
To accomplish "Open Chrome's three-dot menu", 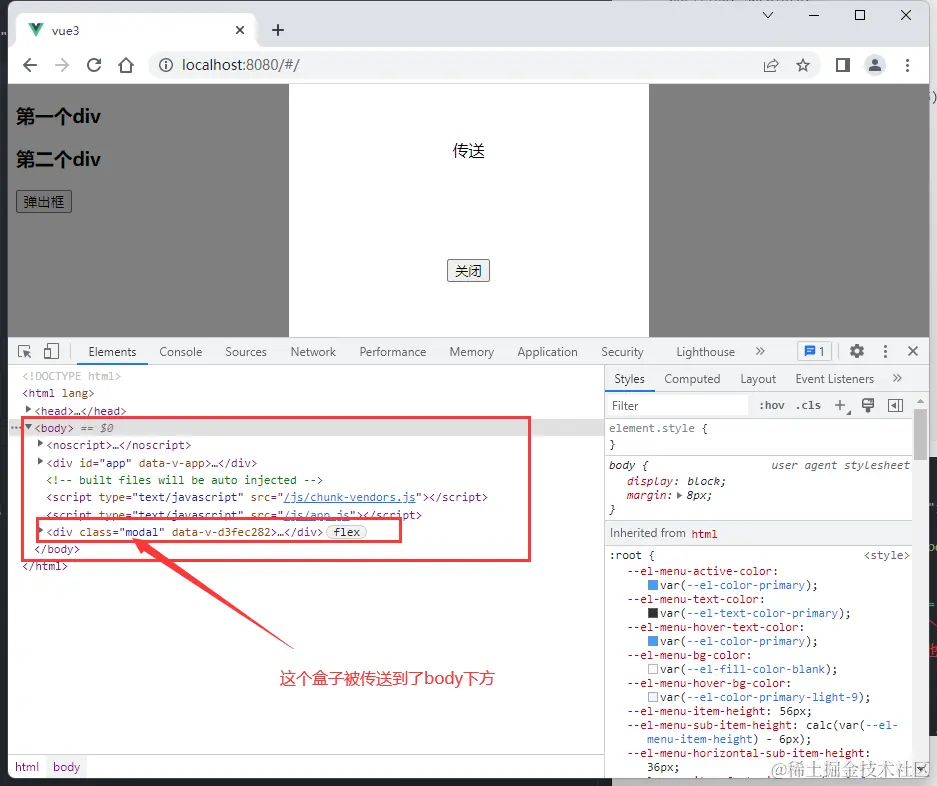I will coord(907,65).
